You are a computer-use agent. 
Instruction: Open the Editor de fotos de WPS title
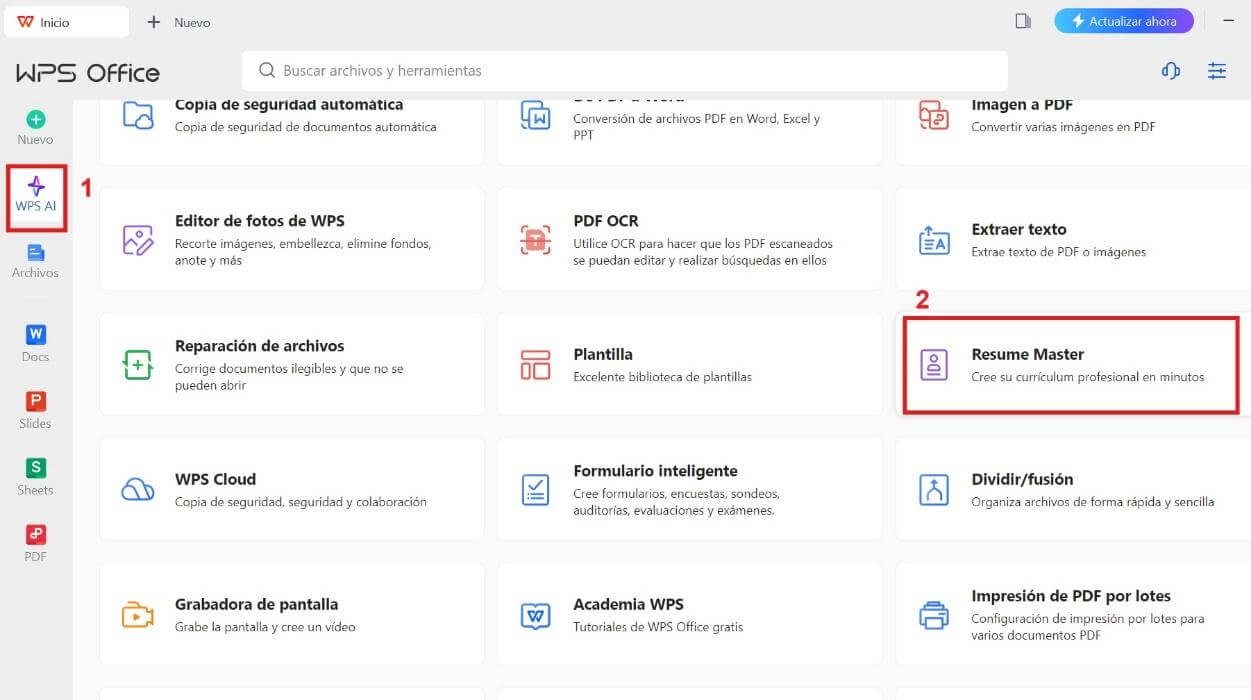(260, 221)
